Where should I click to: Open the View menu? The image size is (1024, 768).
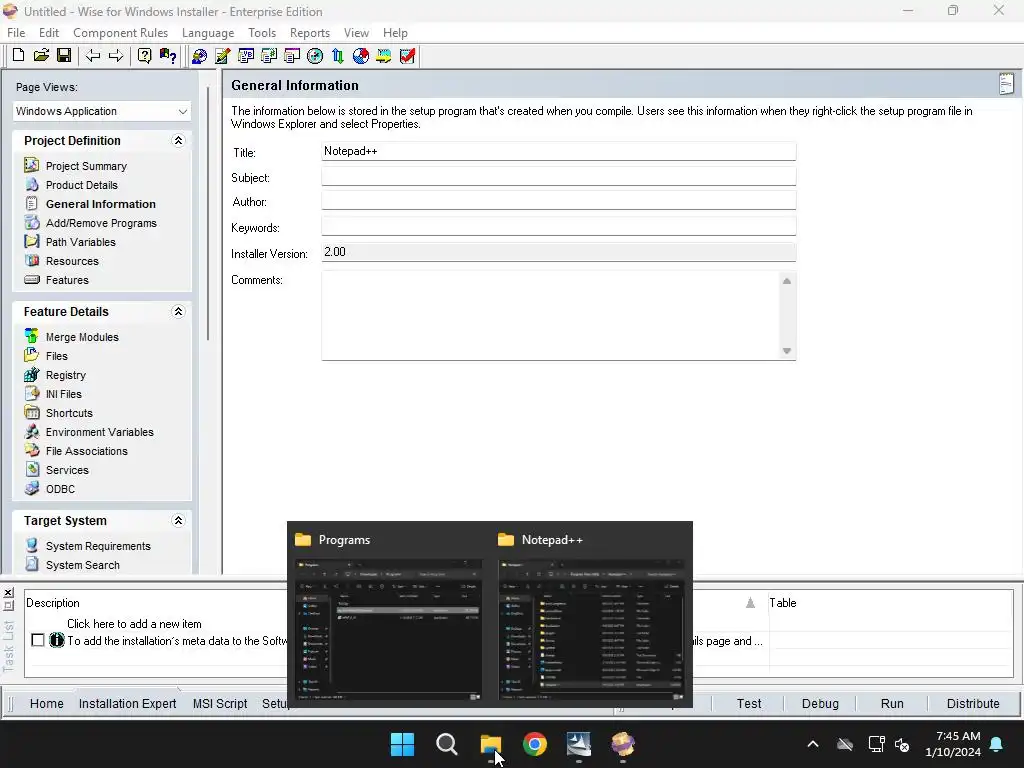pyautogui.click(x=357, y=33)
